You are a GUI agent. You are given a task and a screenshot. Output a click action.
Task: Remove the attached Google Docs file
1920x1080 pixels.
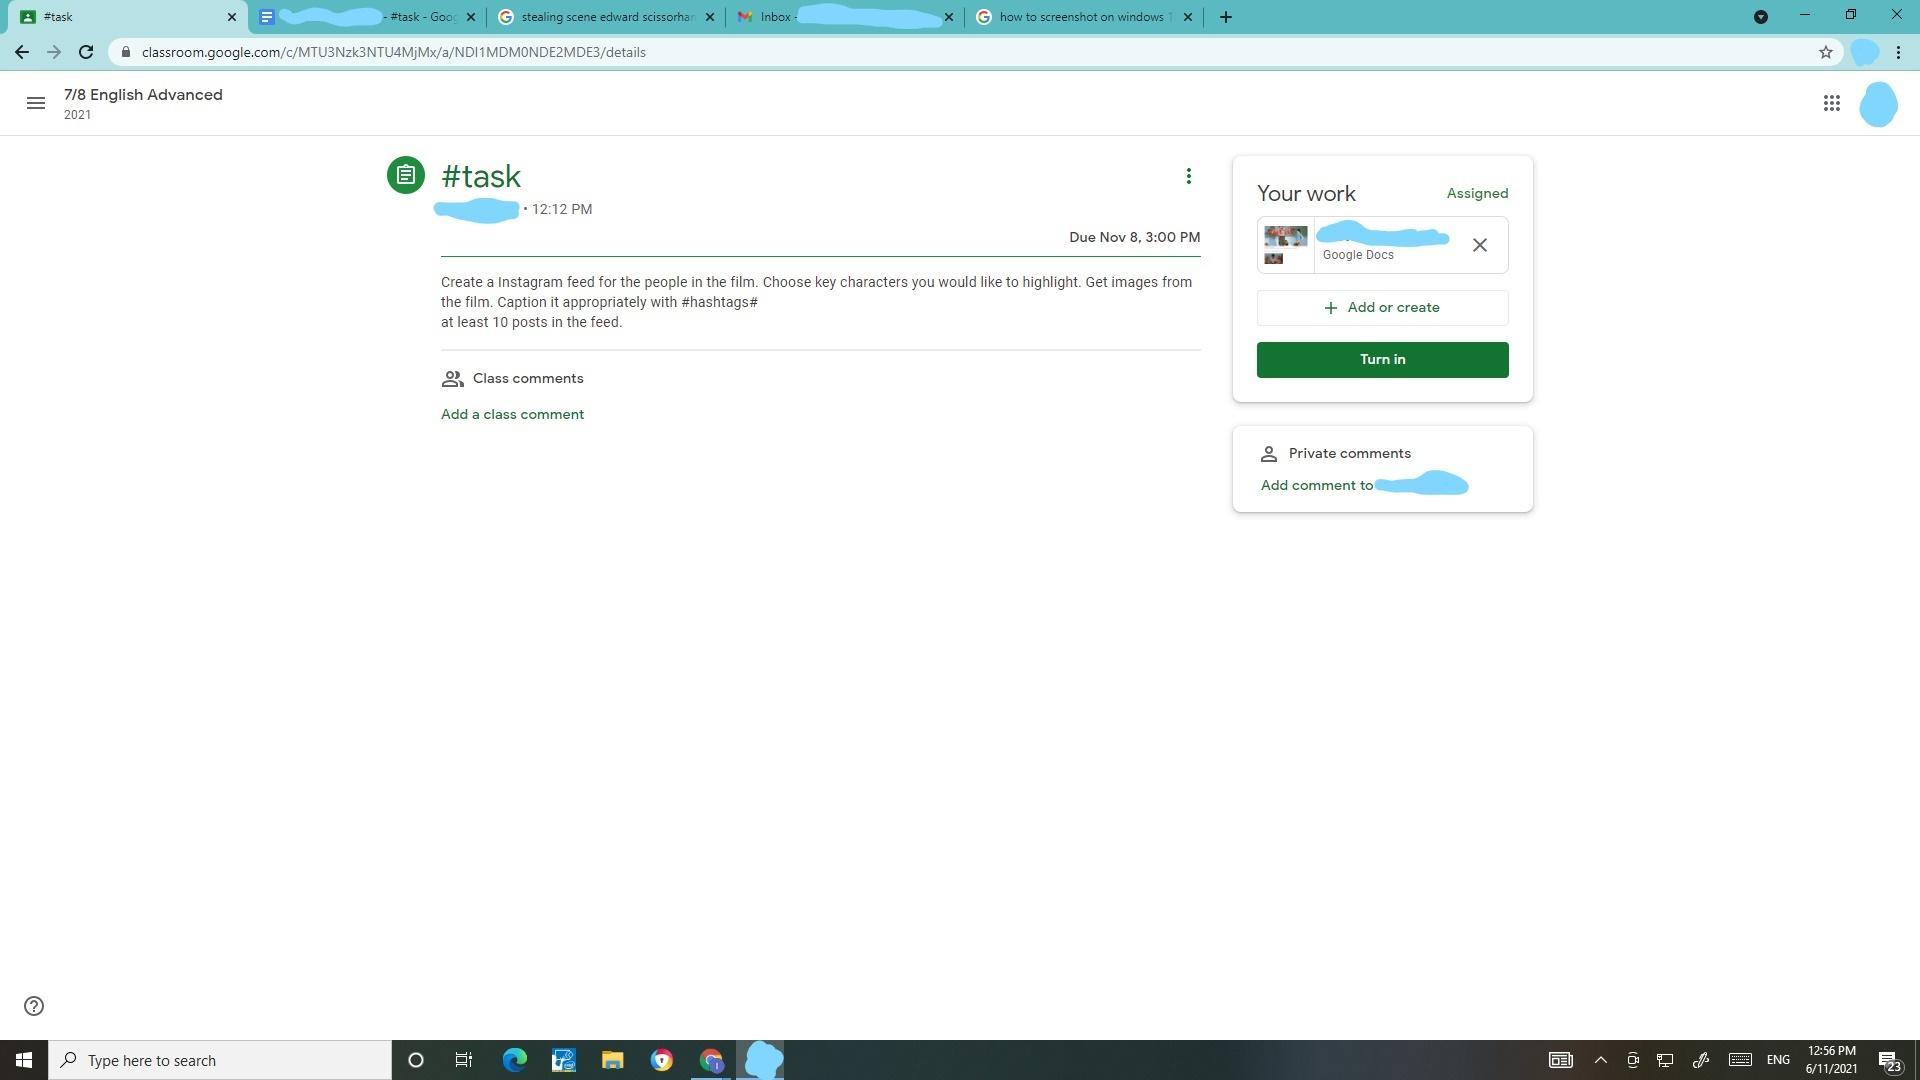click(x=1479, y=245)
